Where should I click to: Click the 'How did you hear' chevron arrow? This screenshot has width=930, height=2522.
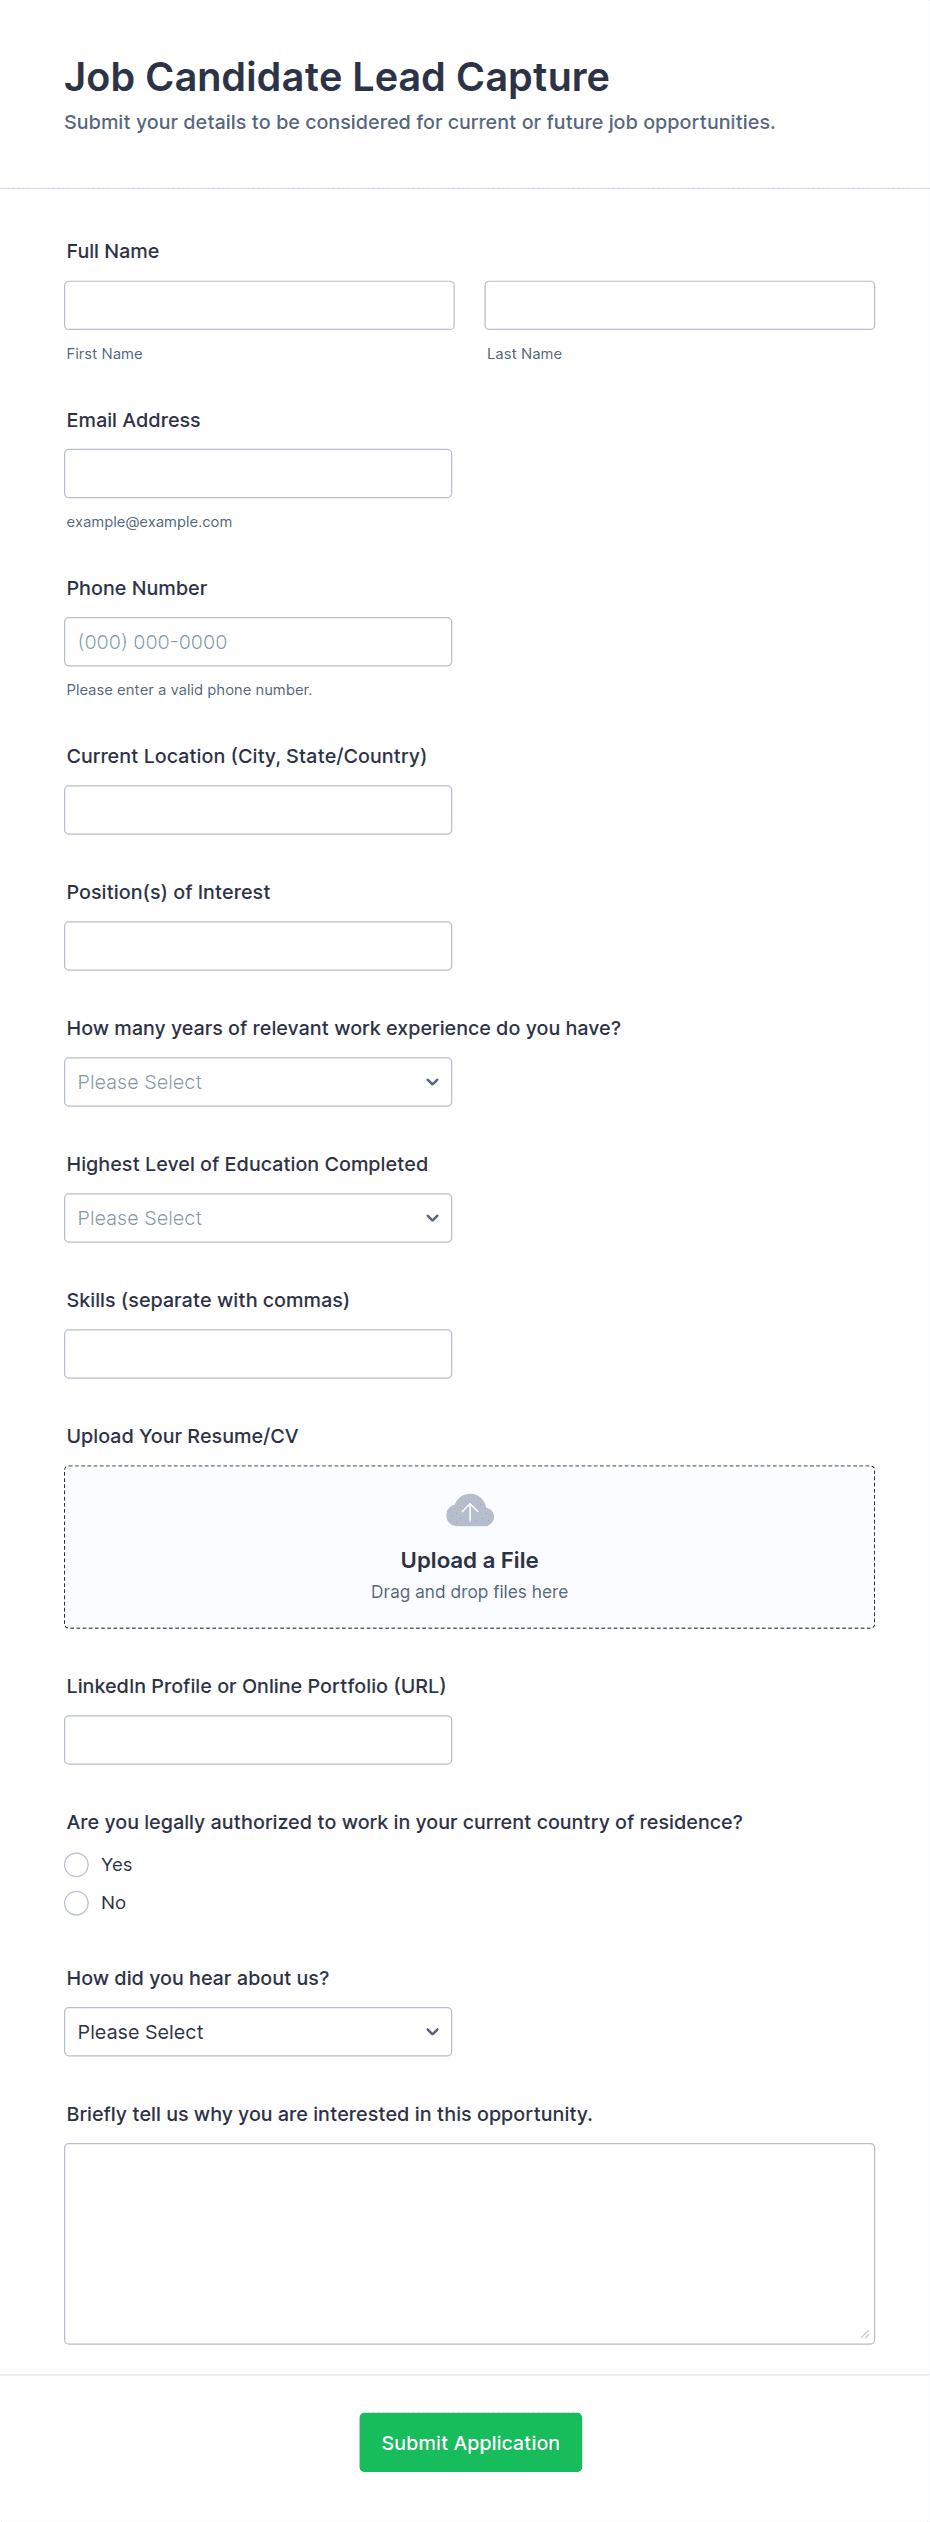click(432, 2032)
